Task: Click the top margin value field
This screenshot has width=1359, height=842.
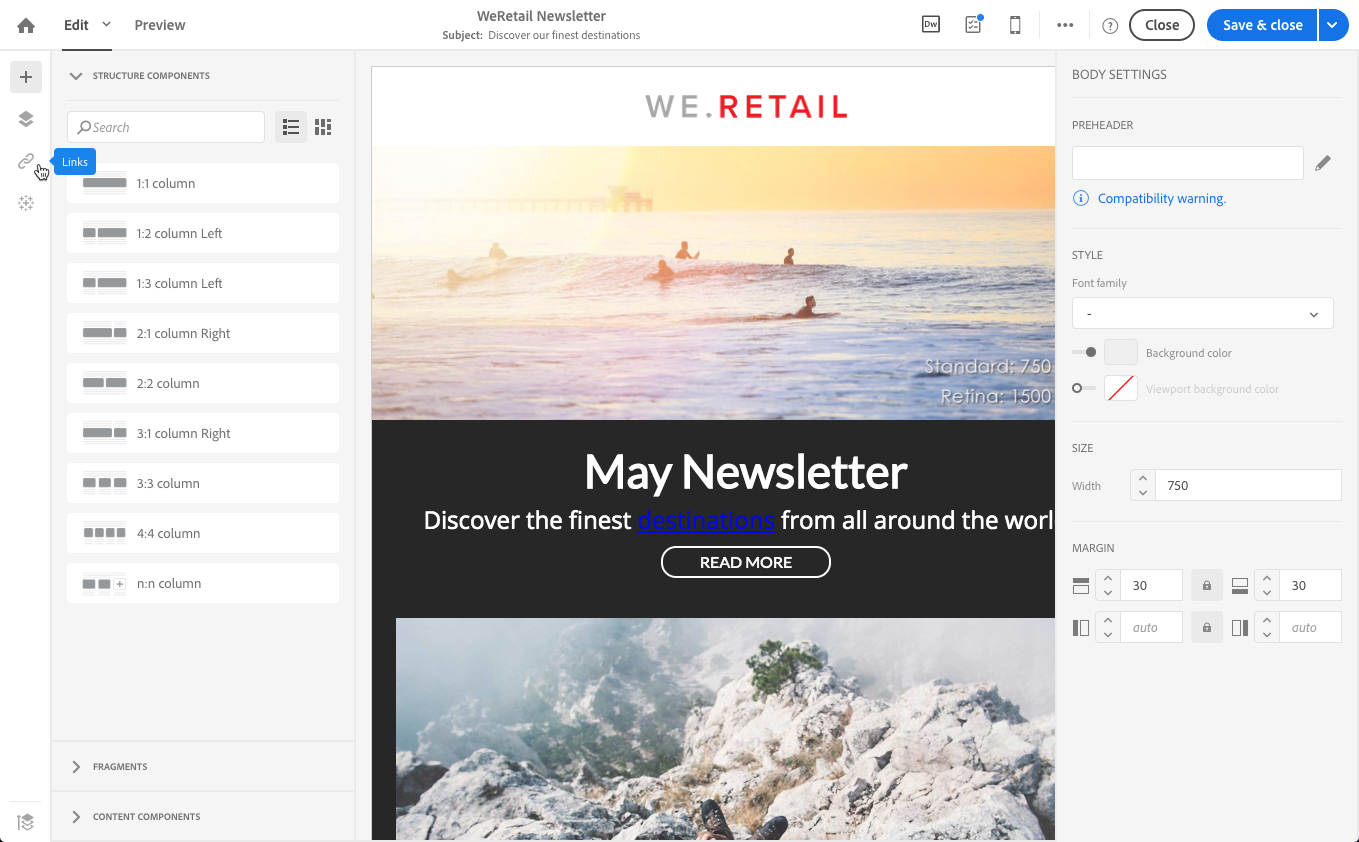Action: (1151, 585)
